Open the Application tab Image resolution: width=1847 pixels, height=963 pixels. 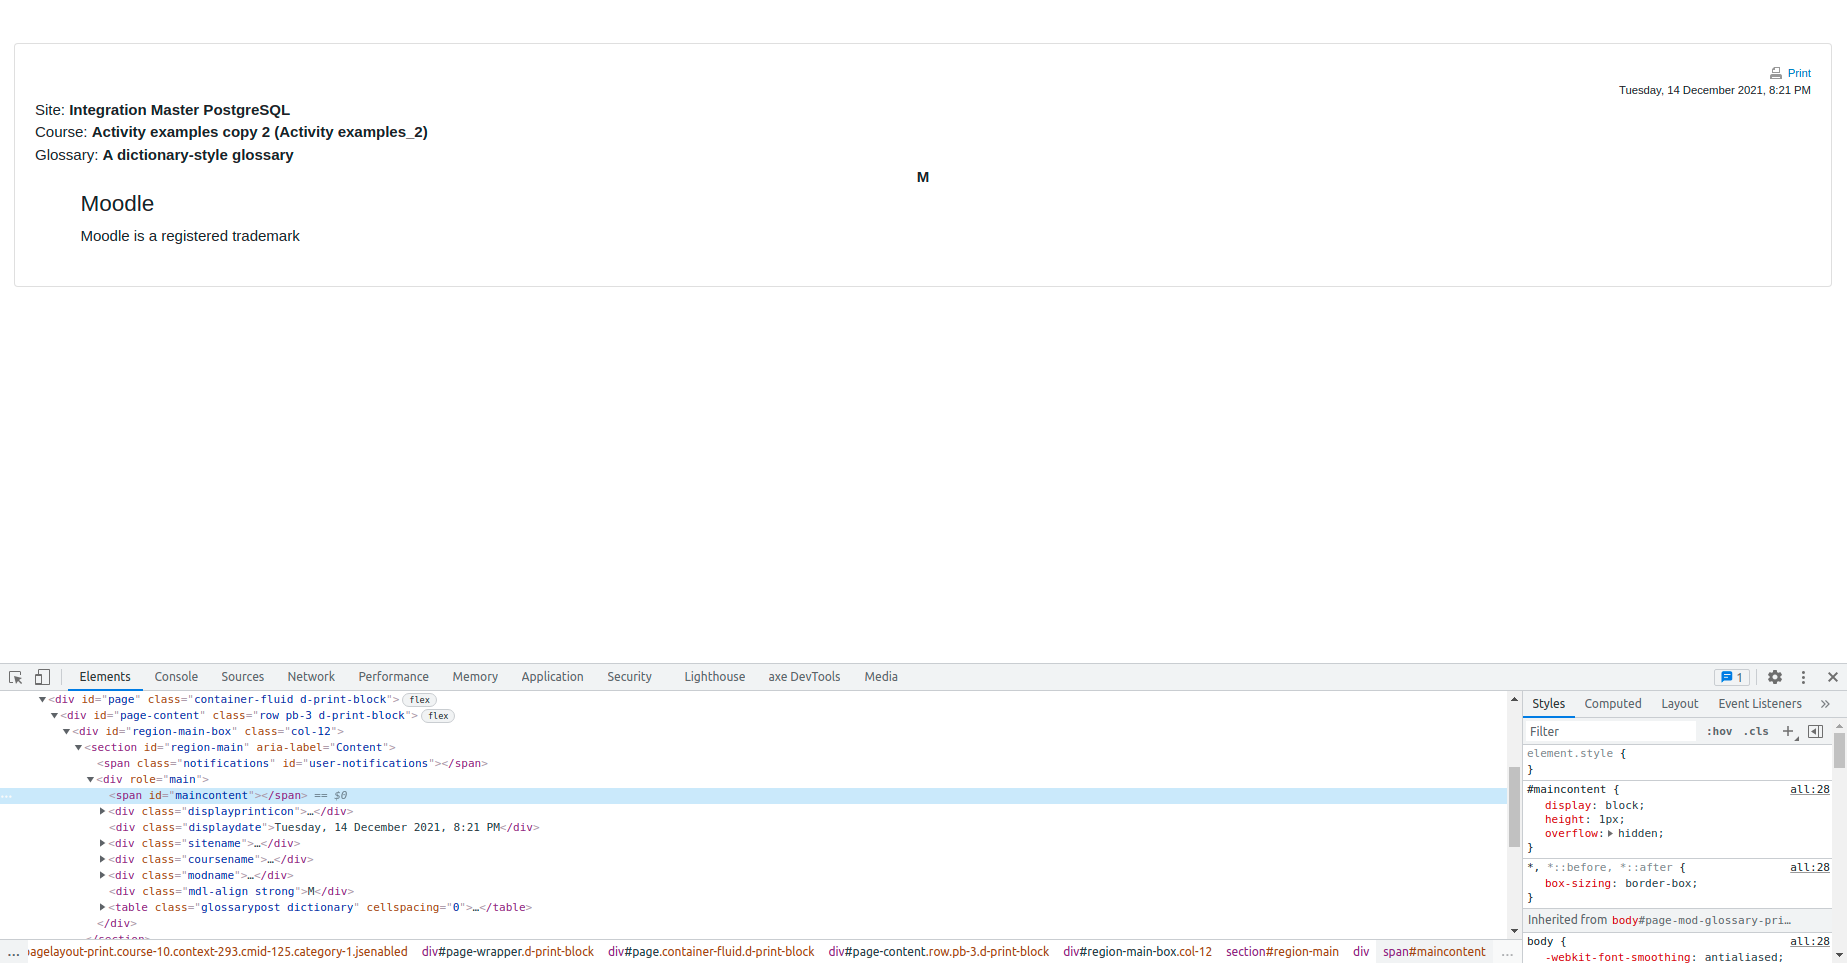click(552, 677)
